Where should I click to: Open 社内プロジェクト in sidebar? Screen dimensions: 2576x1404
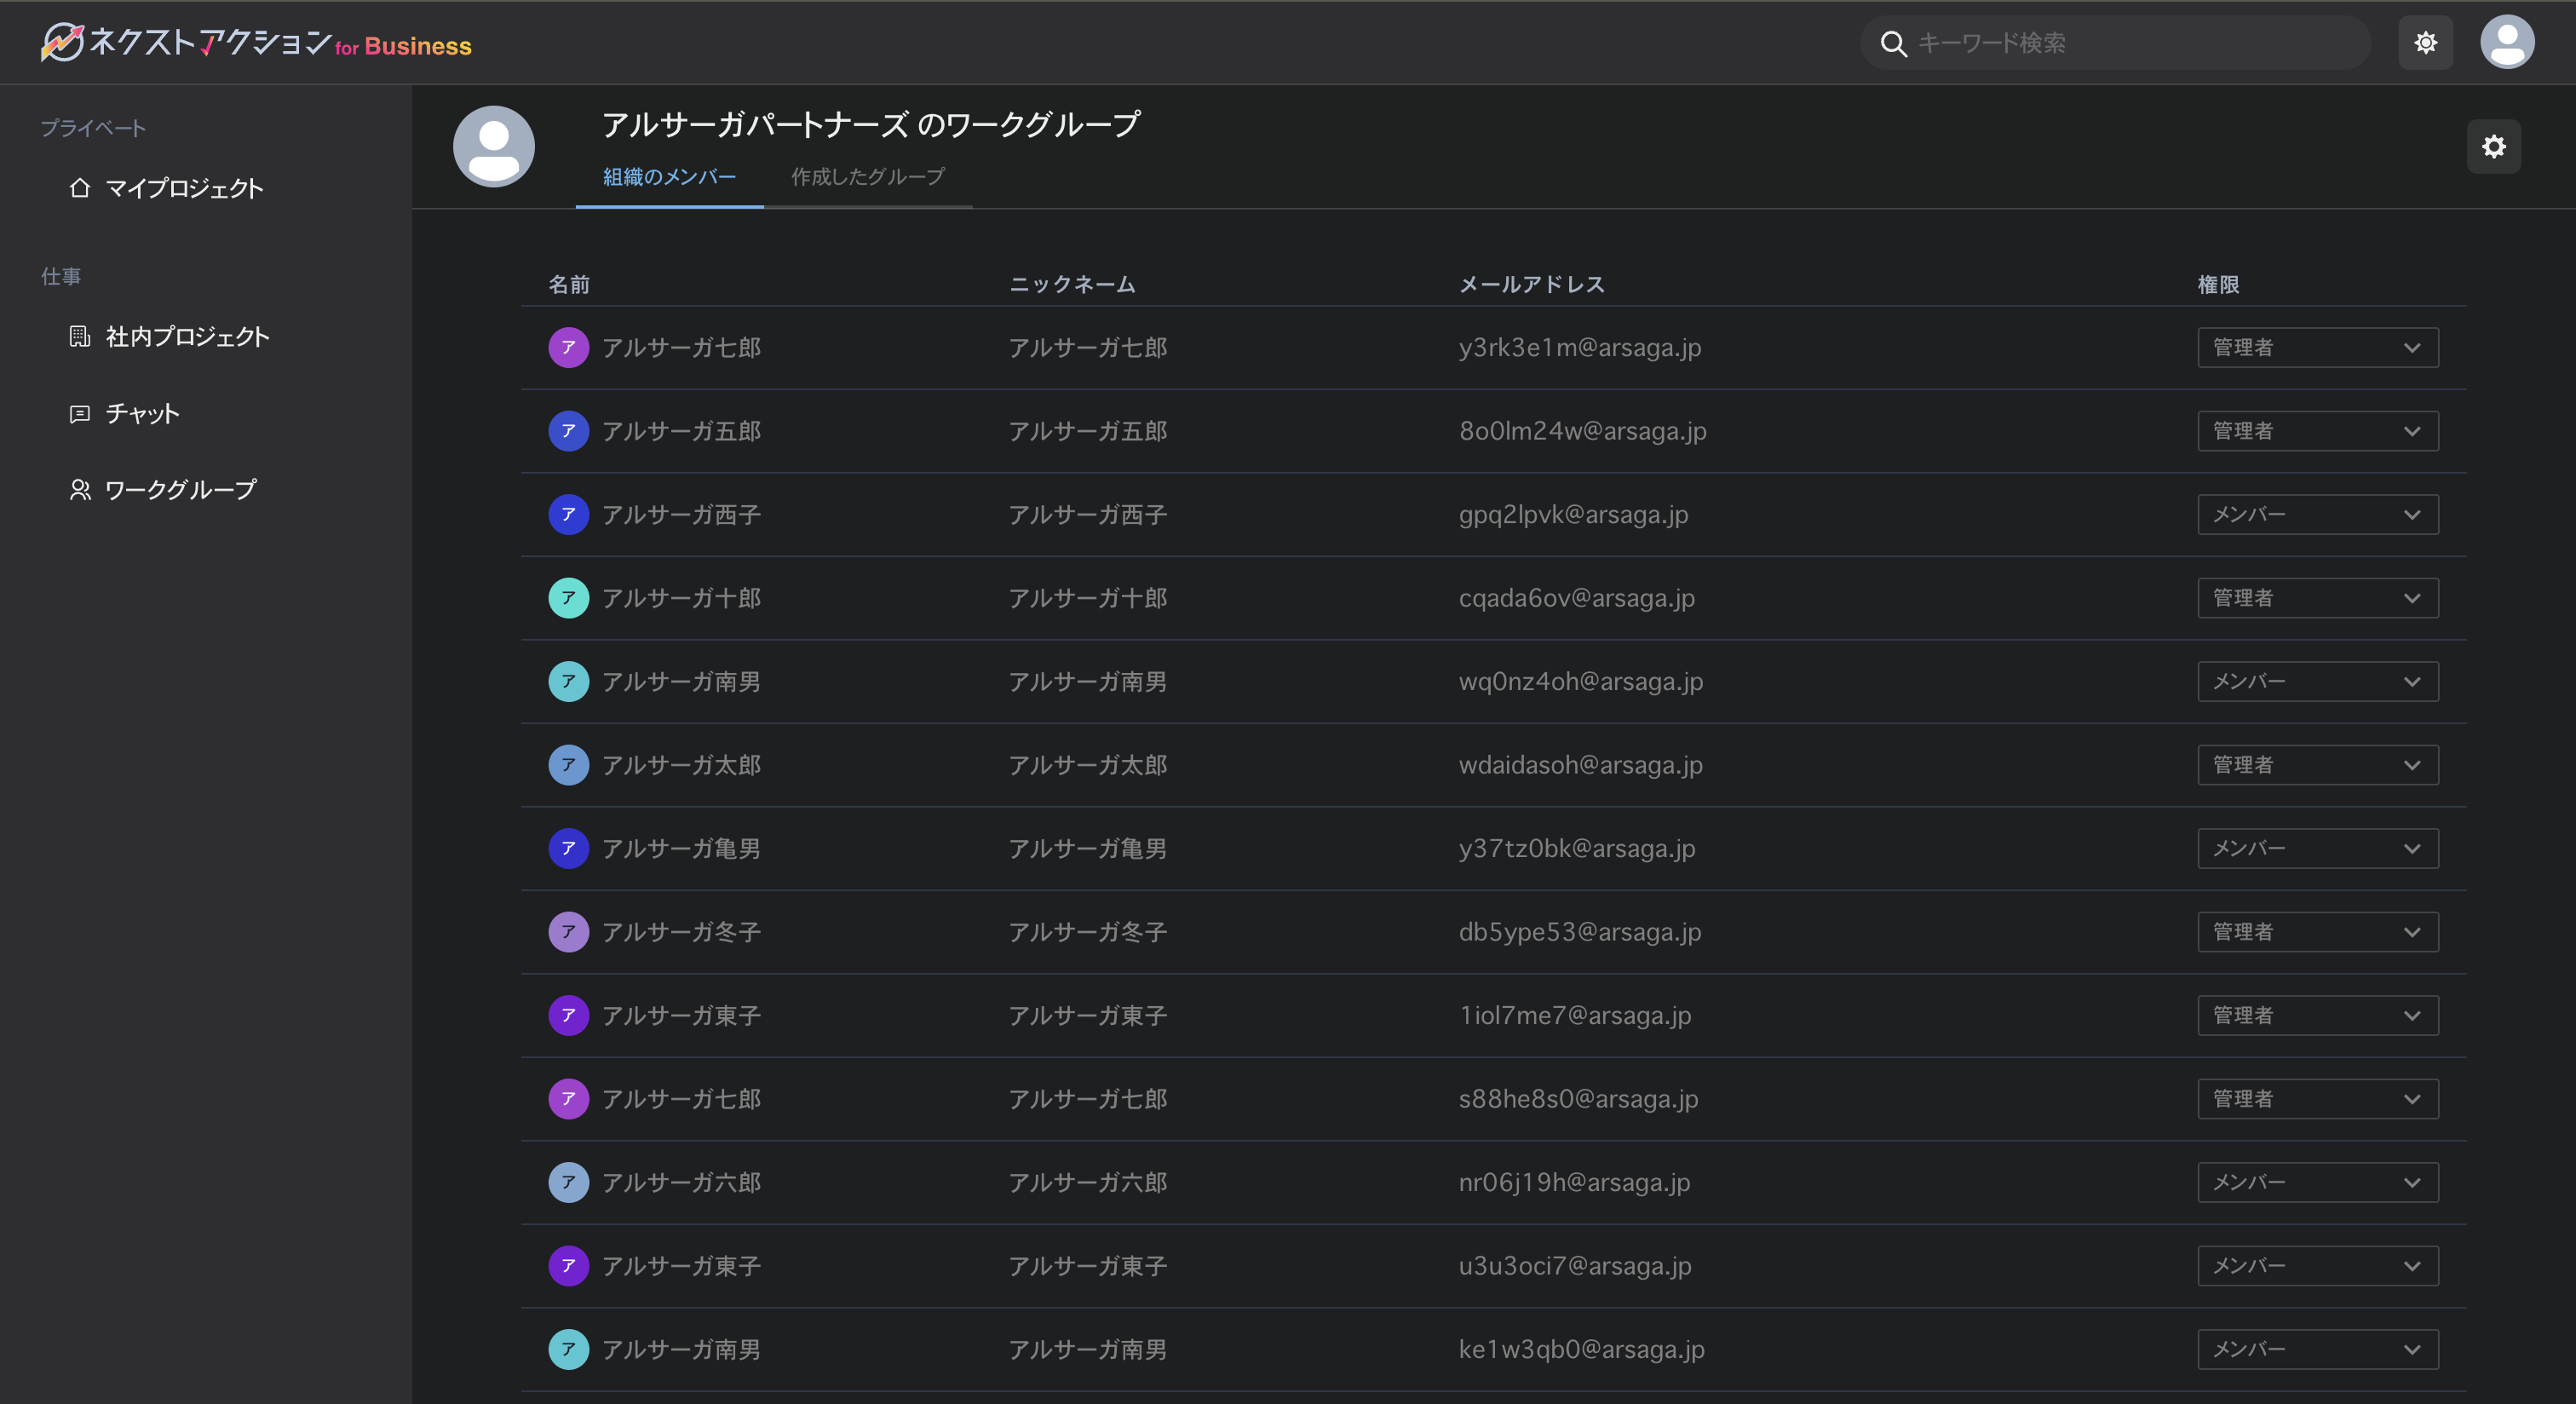pyautogui.click(x=169, y=336)
